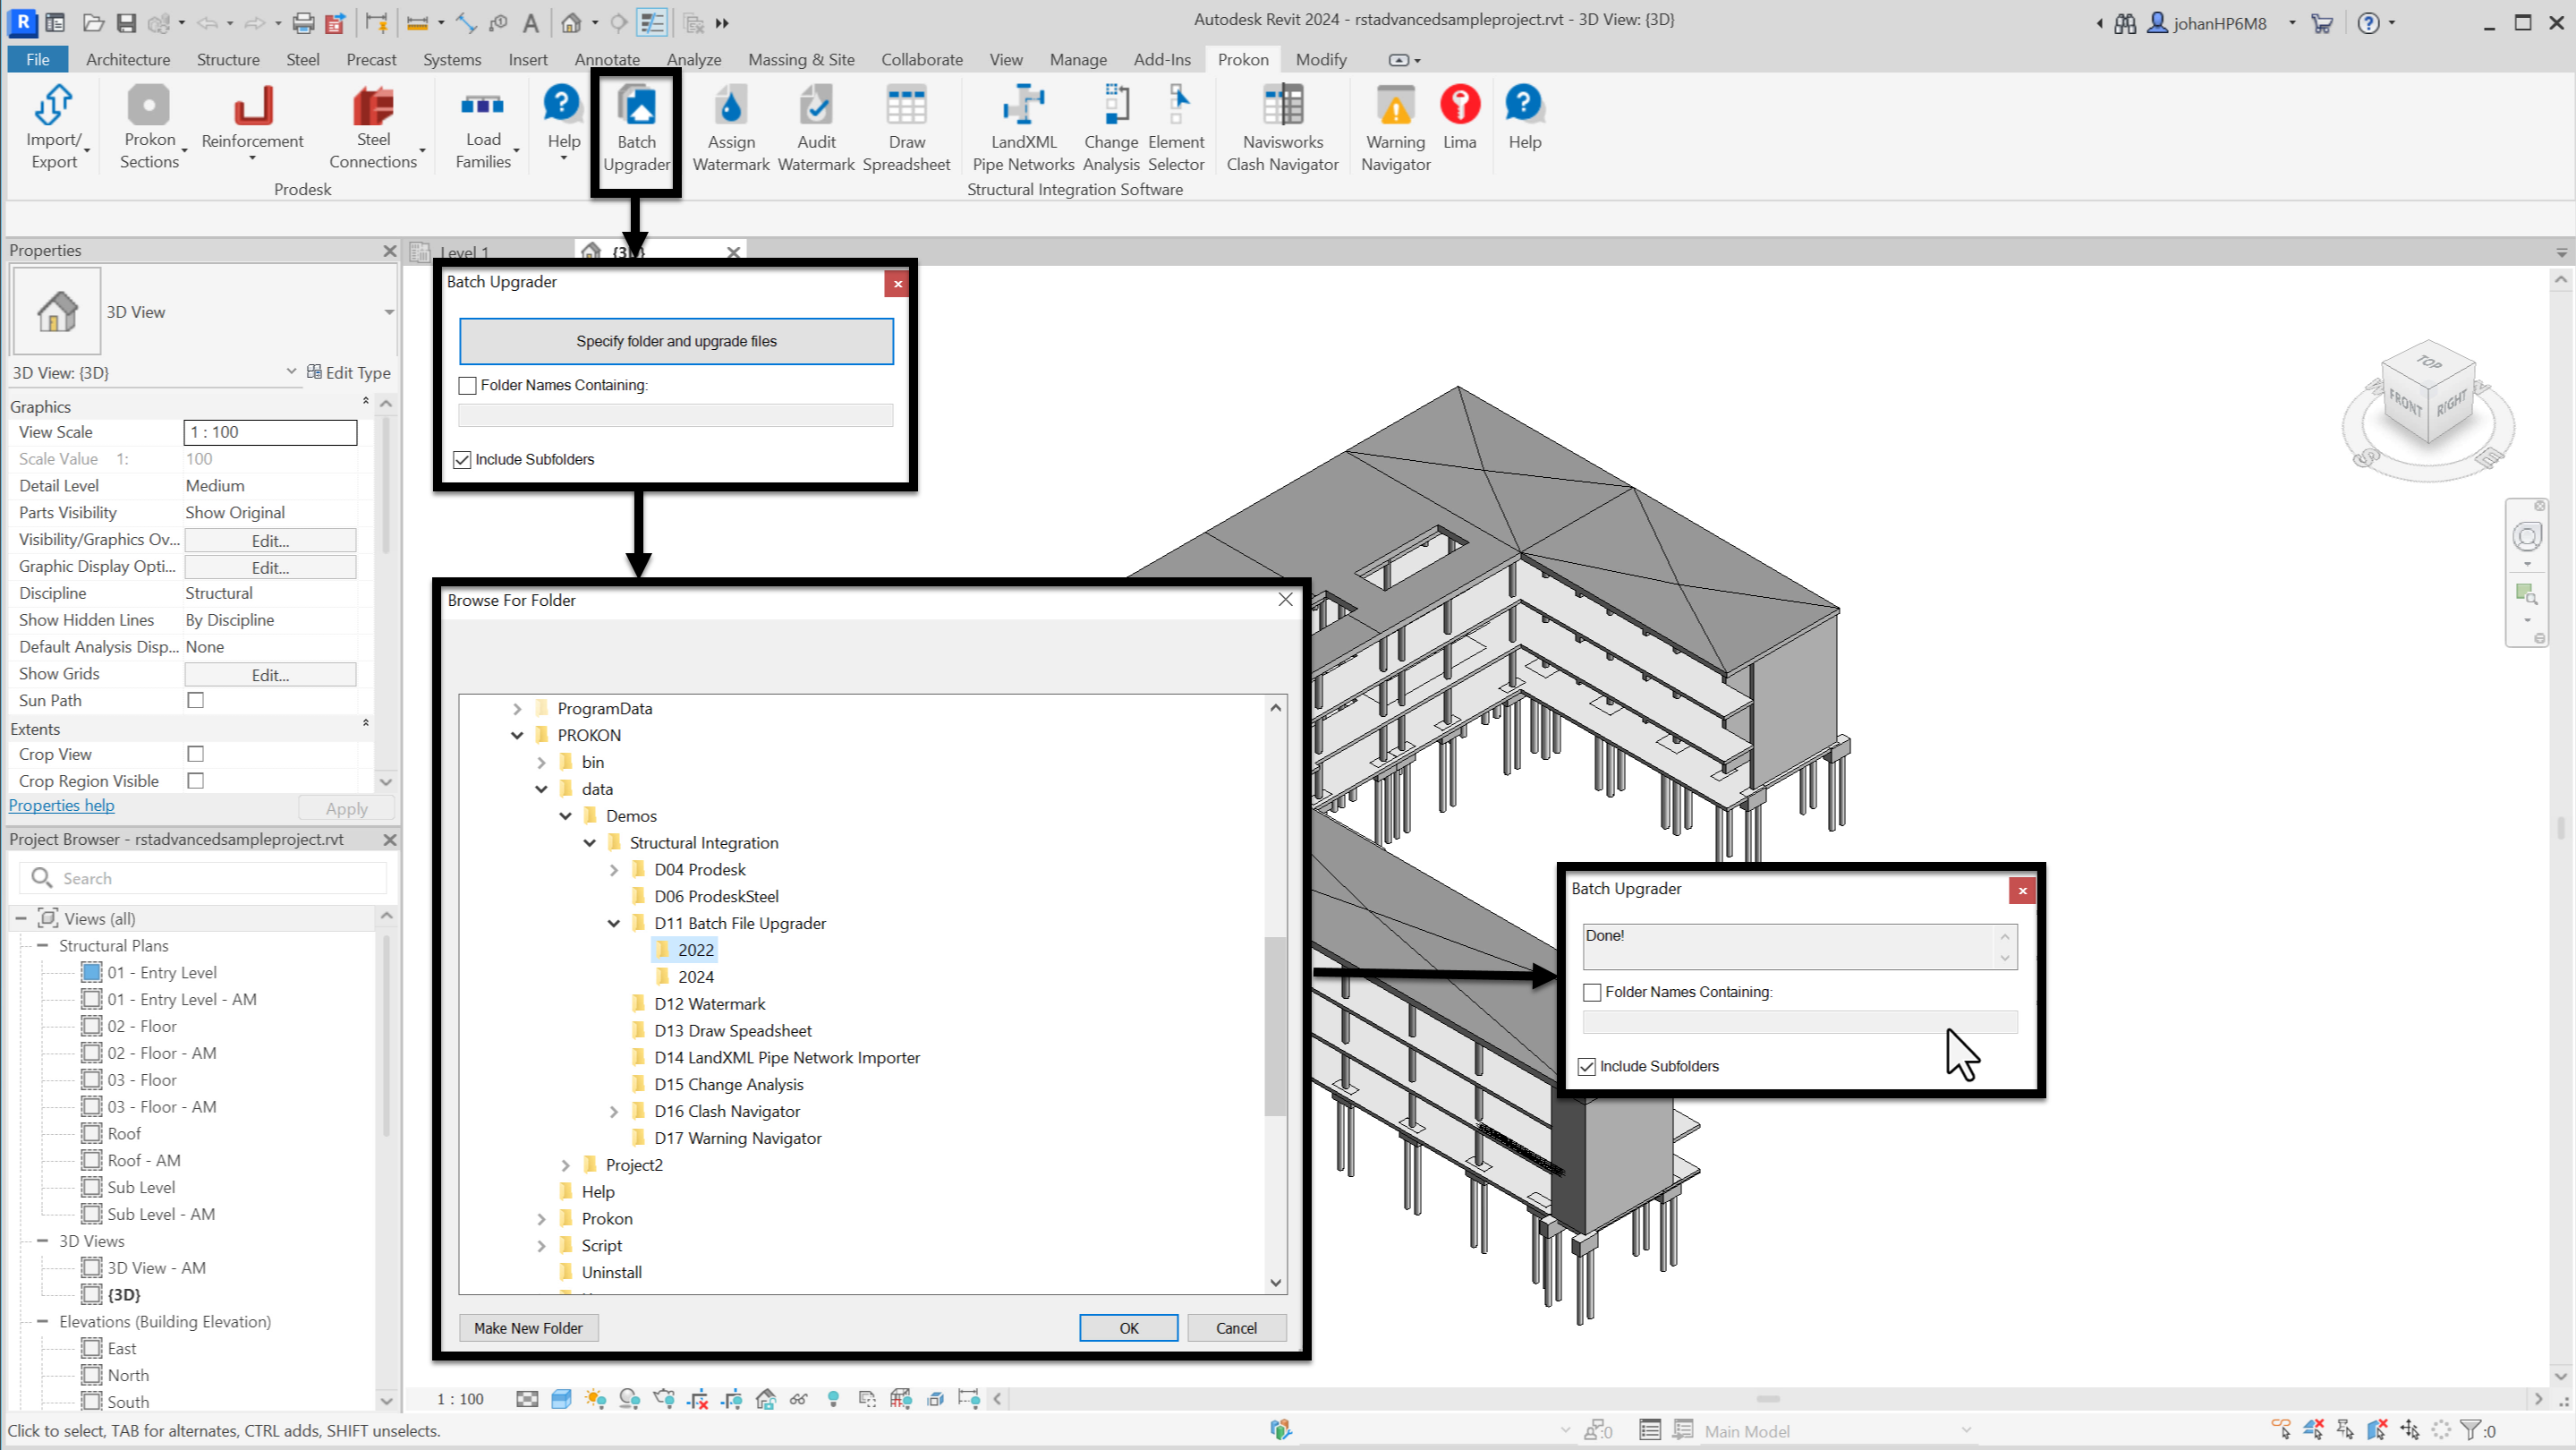
Task: Open the Structure ribbon tab
Action: pos(228,60)
